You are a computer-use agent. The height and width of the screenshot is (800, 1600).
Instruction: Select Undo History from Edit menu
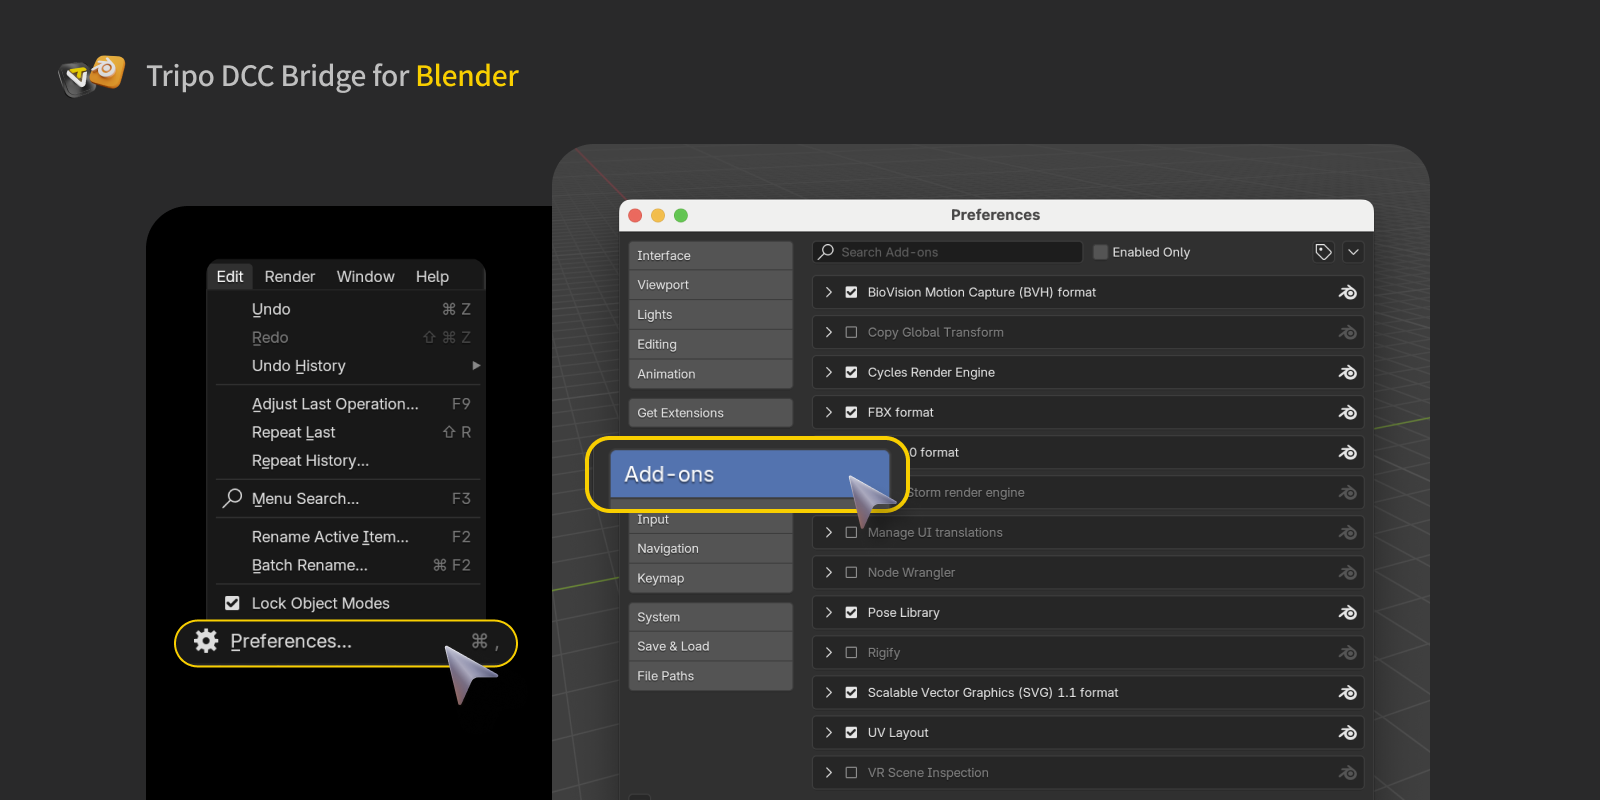pyautogui.click(x=299, y=366)
